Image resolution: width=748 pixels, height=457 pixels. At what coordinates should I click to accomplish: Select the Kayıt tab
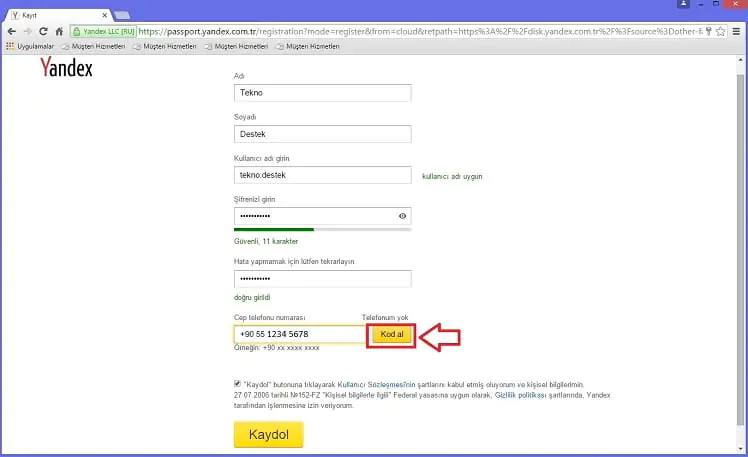pyautogui.click(x=57, y=15)
